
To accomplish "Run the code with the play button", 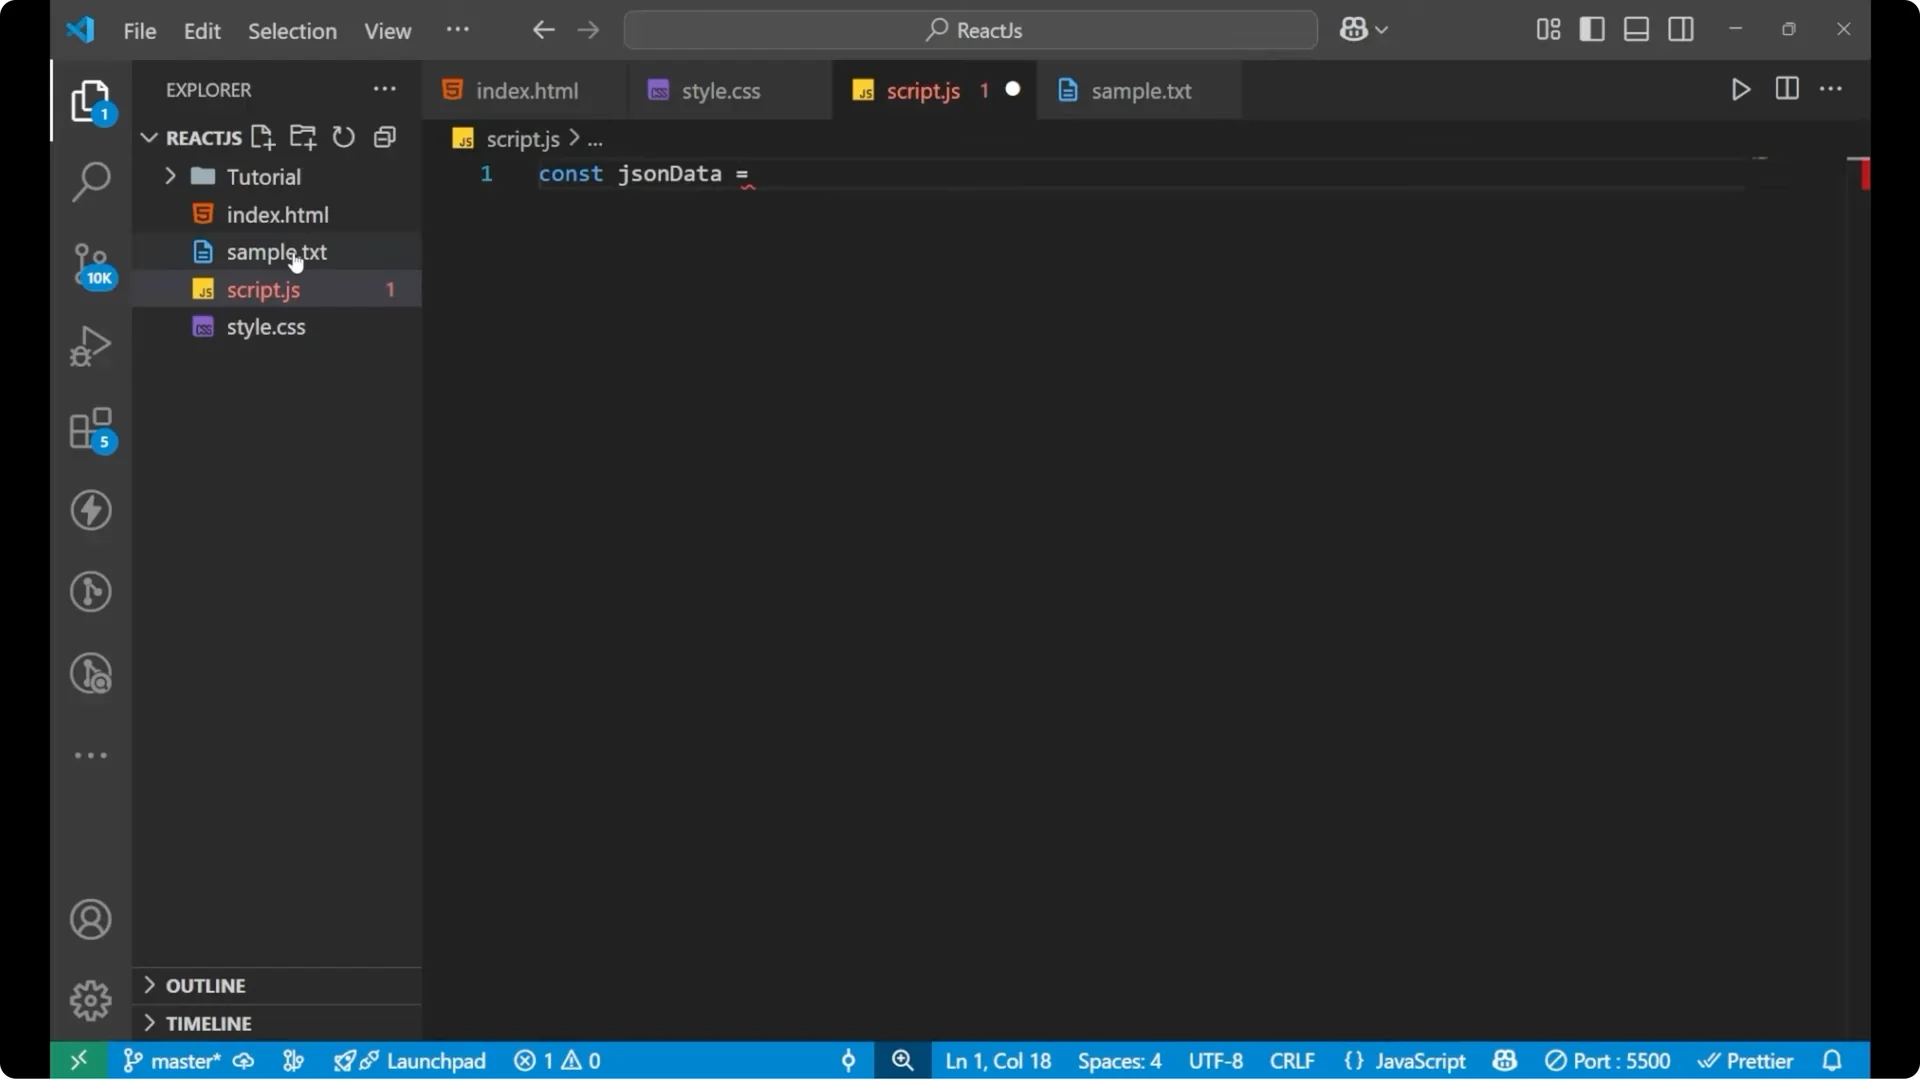I will point(1740,89).
